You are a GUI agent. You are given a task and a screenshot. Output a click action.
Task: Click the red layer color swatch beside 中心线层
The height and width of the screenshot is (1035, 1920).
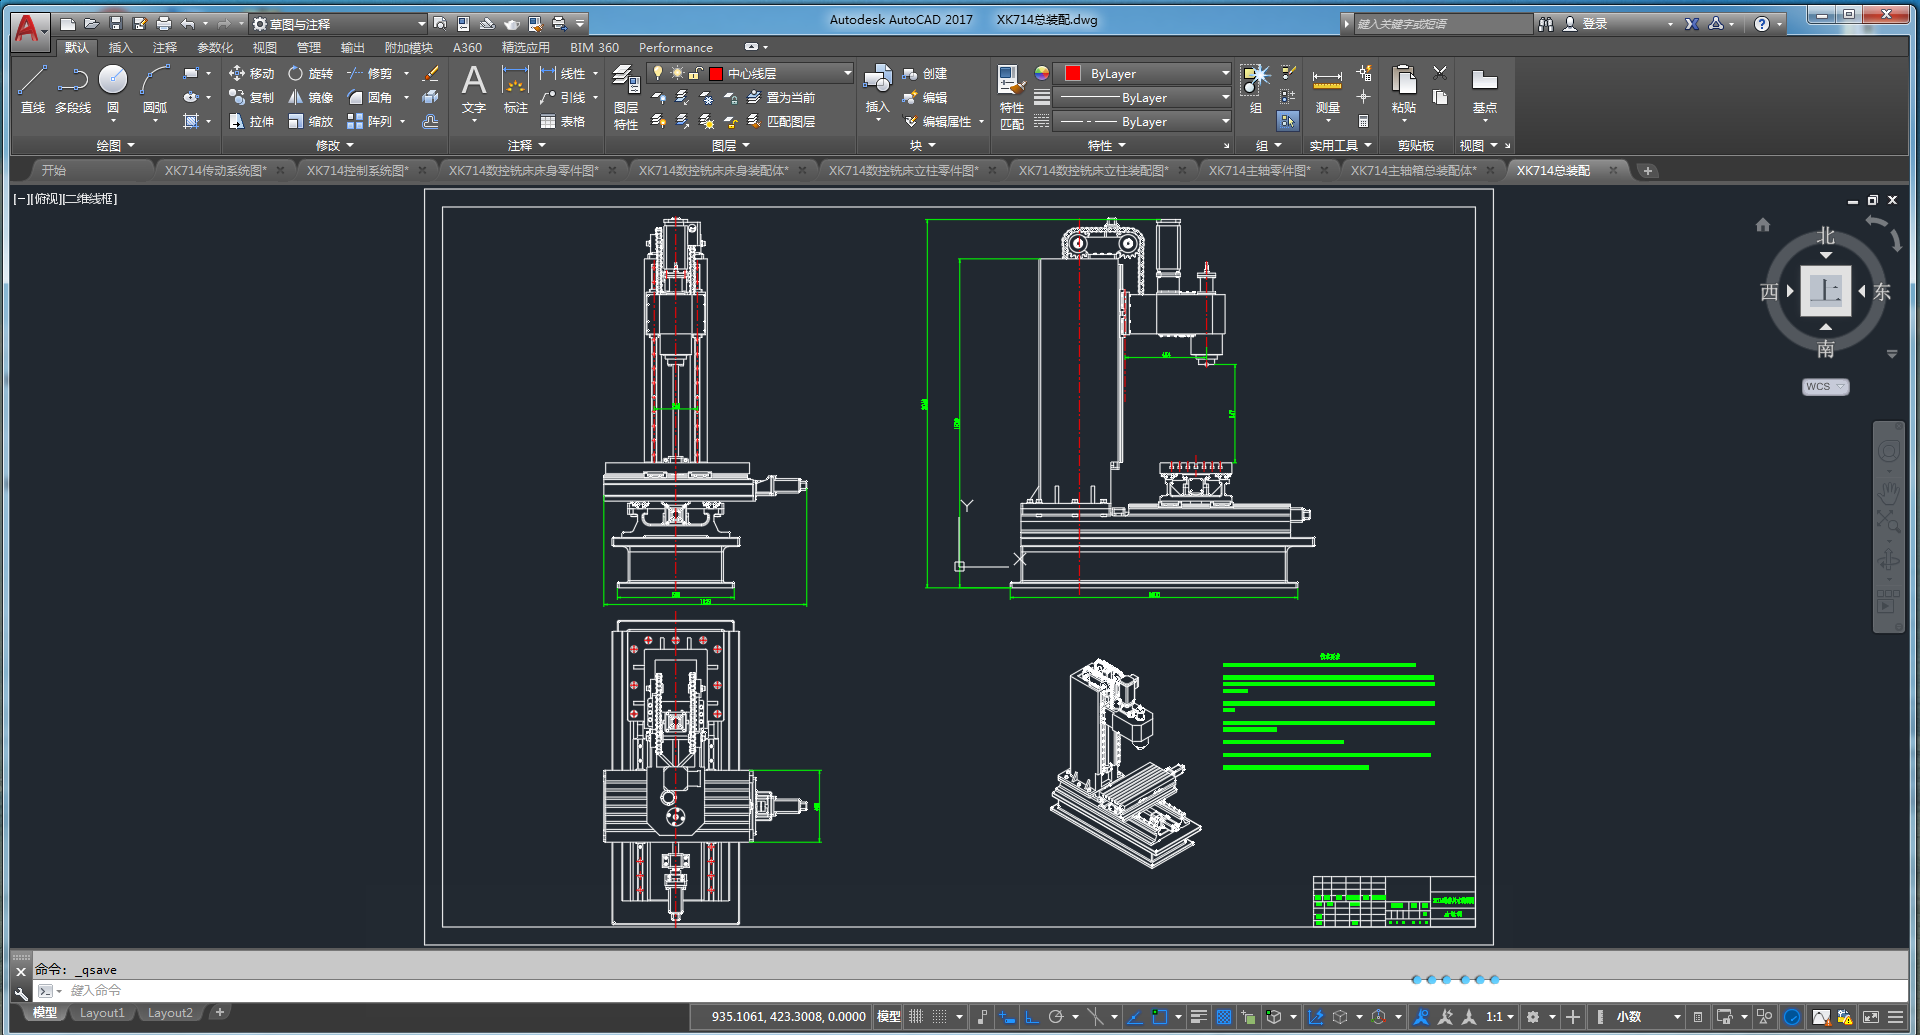click(716, 73)
